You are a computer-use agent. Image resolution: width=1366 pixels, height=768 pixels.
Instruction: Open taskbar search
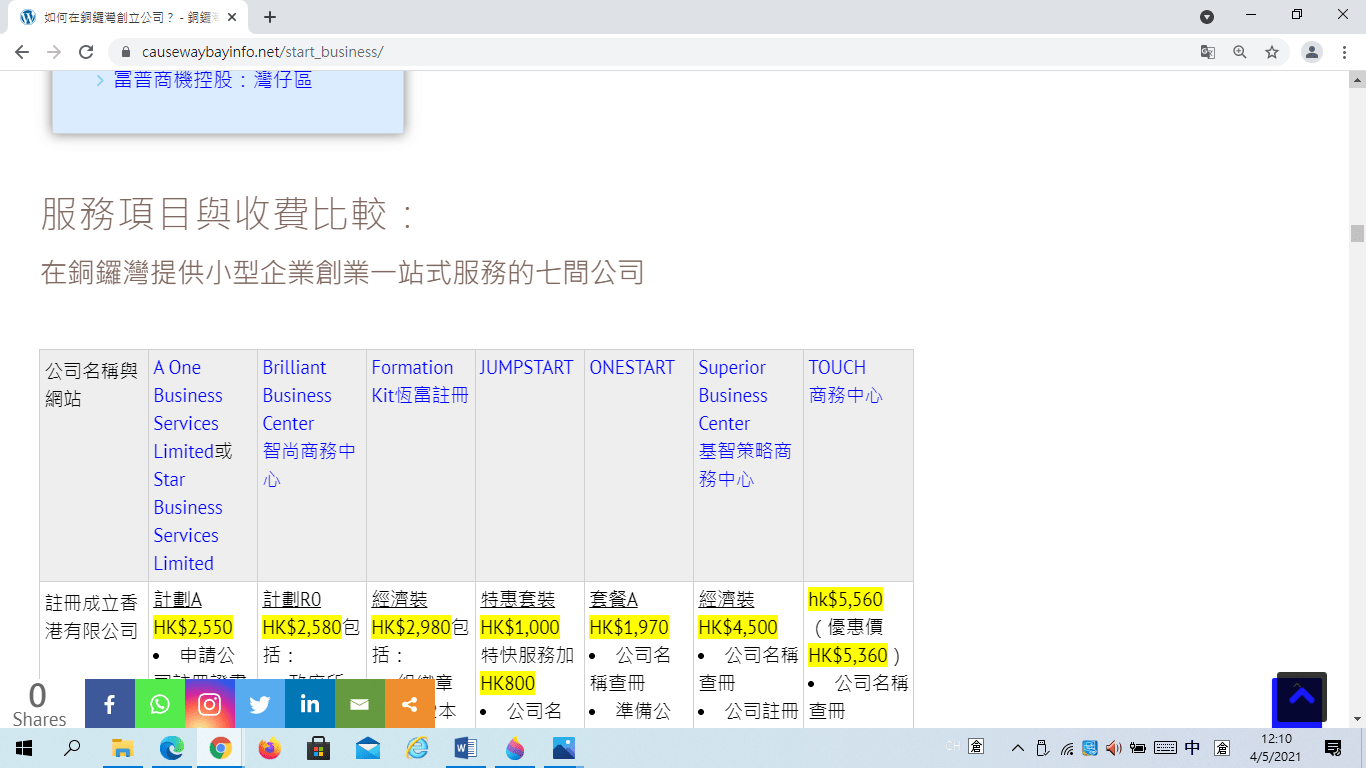(x=72, y=748)
